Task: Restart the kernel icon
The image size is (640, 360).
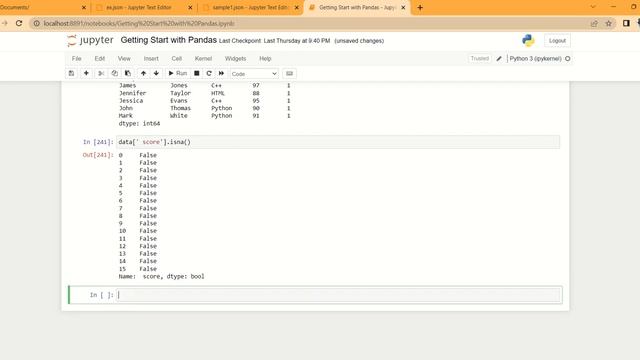Action: pos(209,73)
